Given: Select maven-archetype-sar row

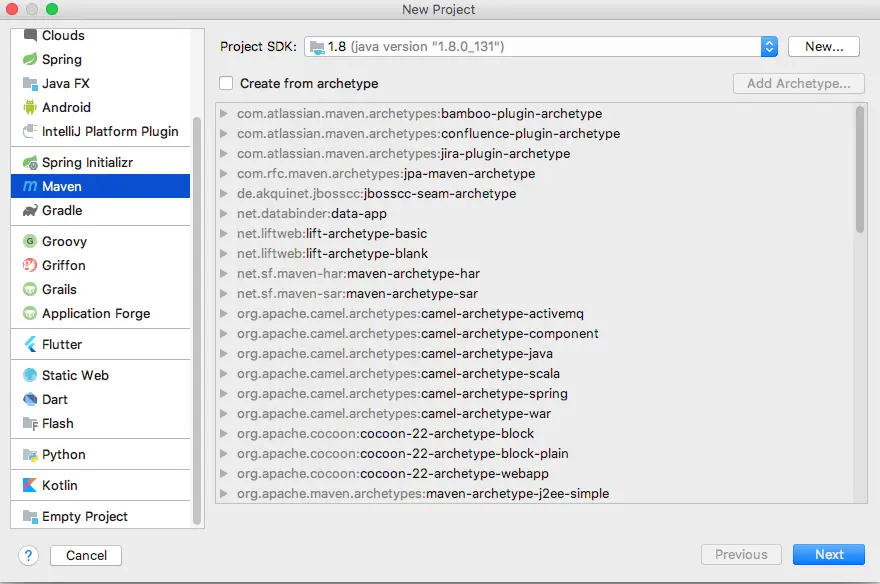Looking at the screenshot, I should tap(536, 293).
